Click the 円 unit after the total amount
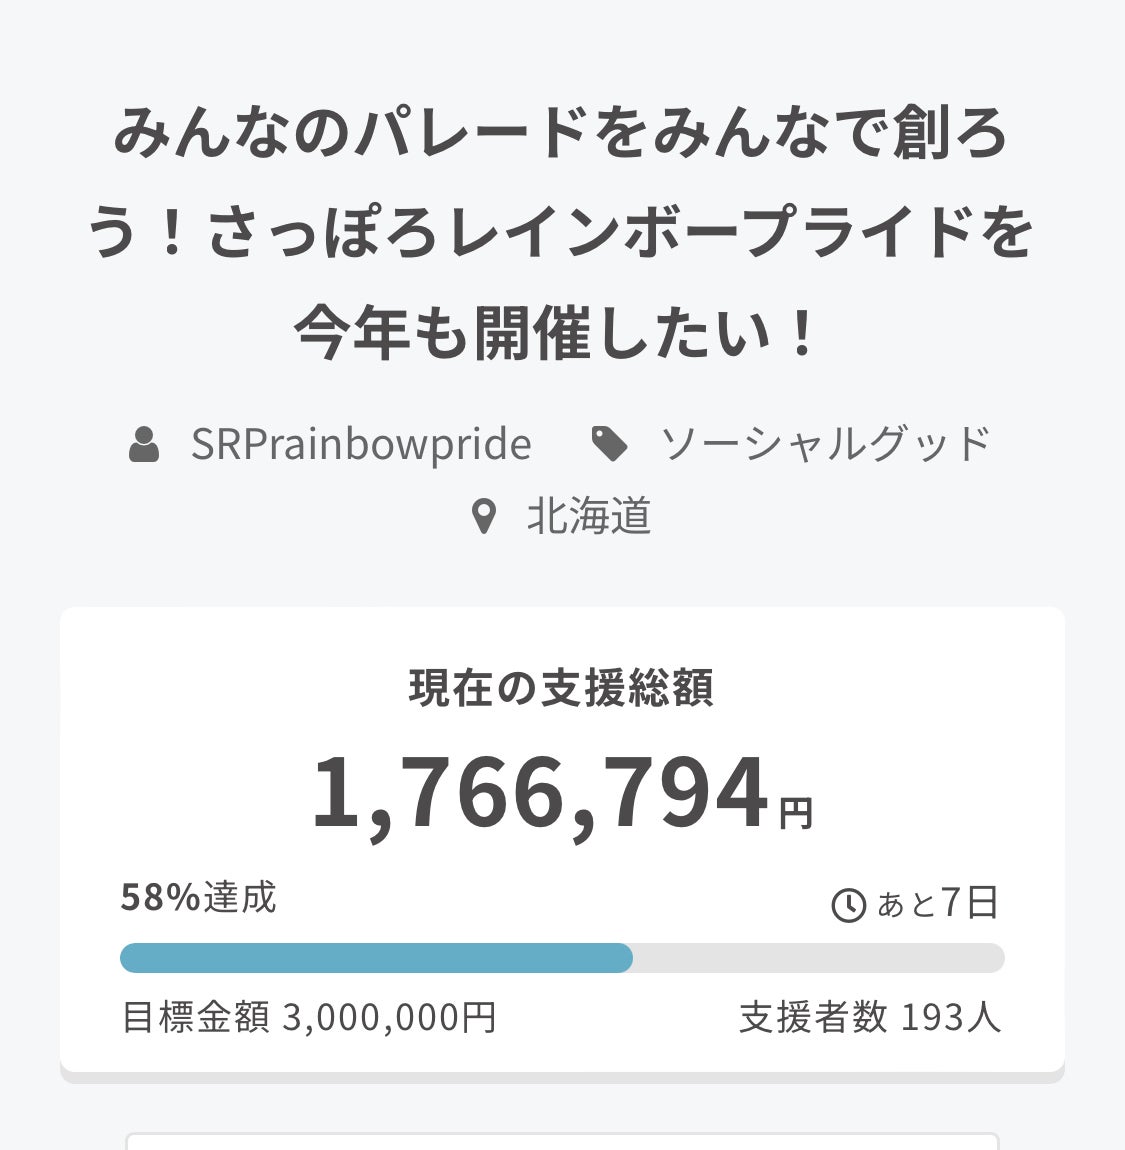 (796, 813)
